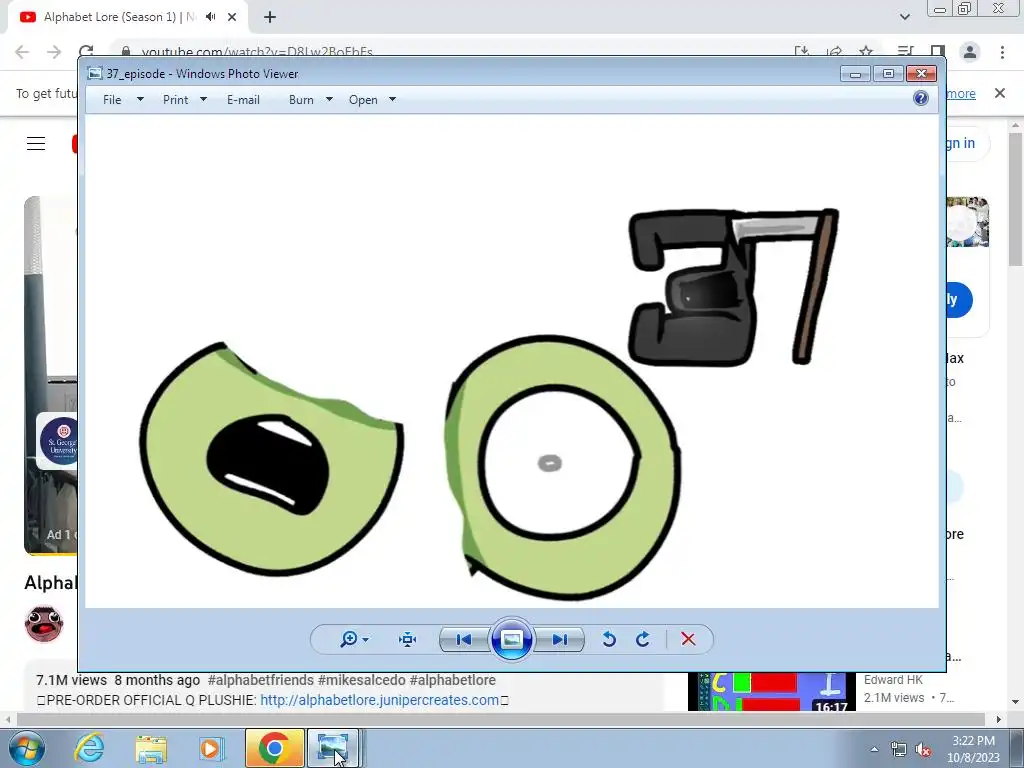Open the File menu in Photo Viewer
The width and height of the screenshot is (1024, 768).
pyautogui.click(x=112, y=100)
